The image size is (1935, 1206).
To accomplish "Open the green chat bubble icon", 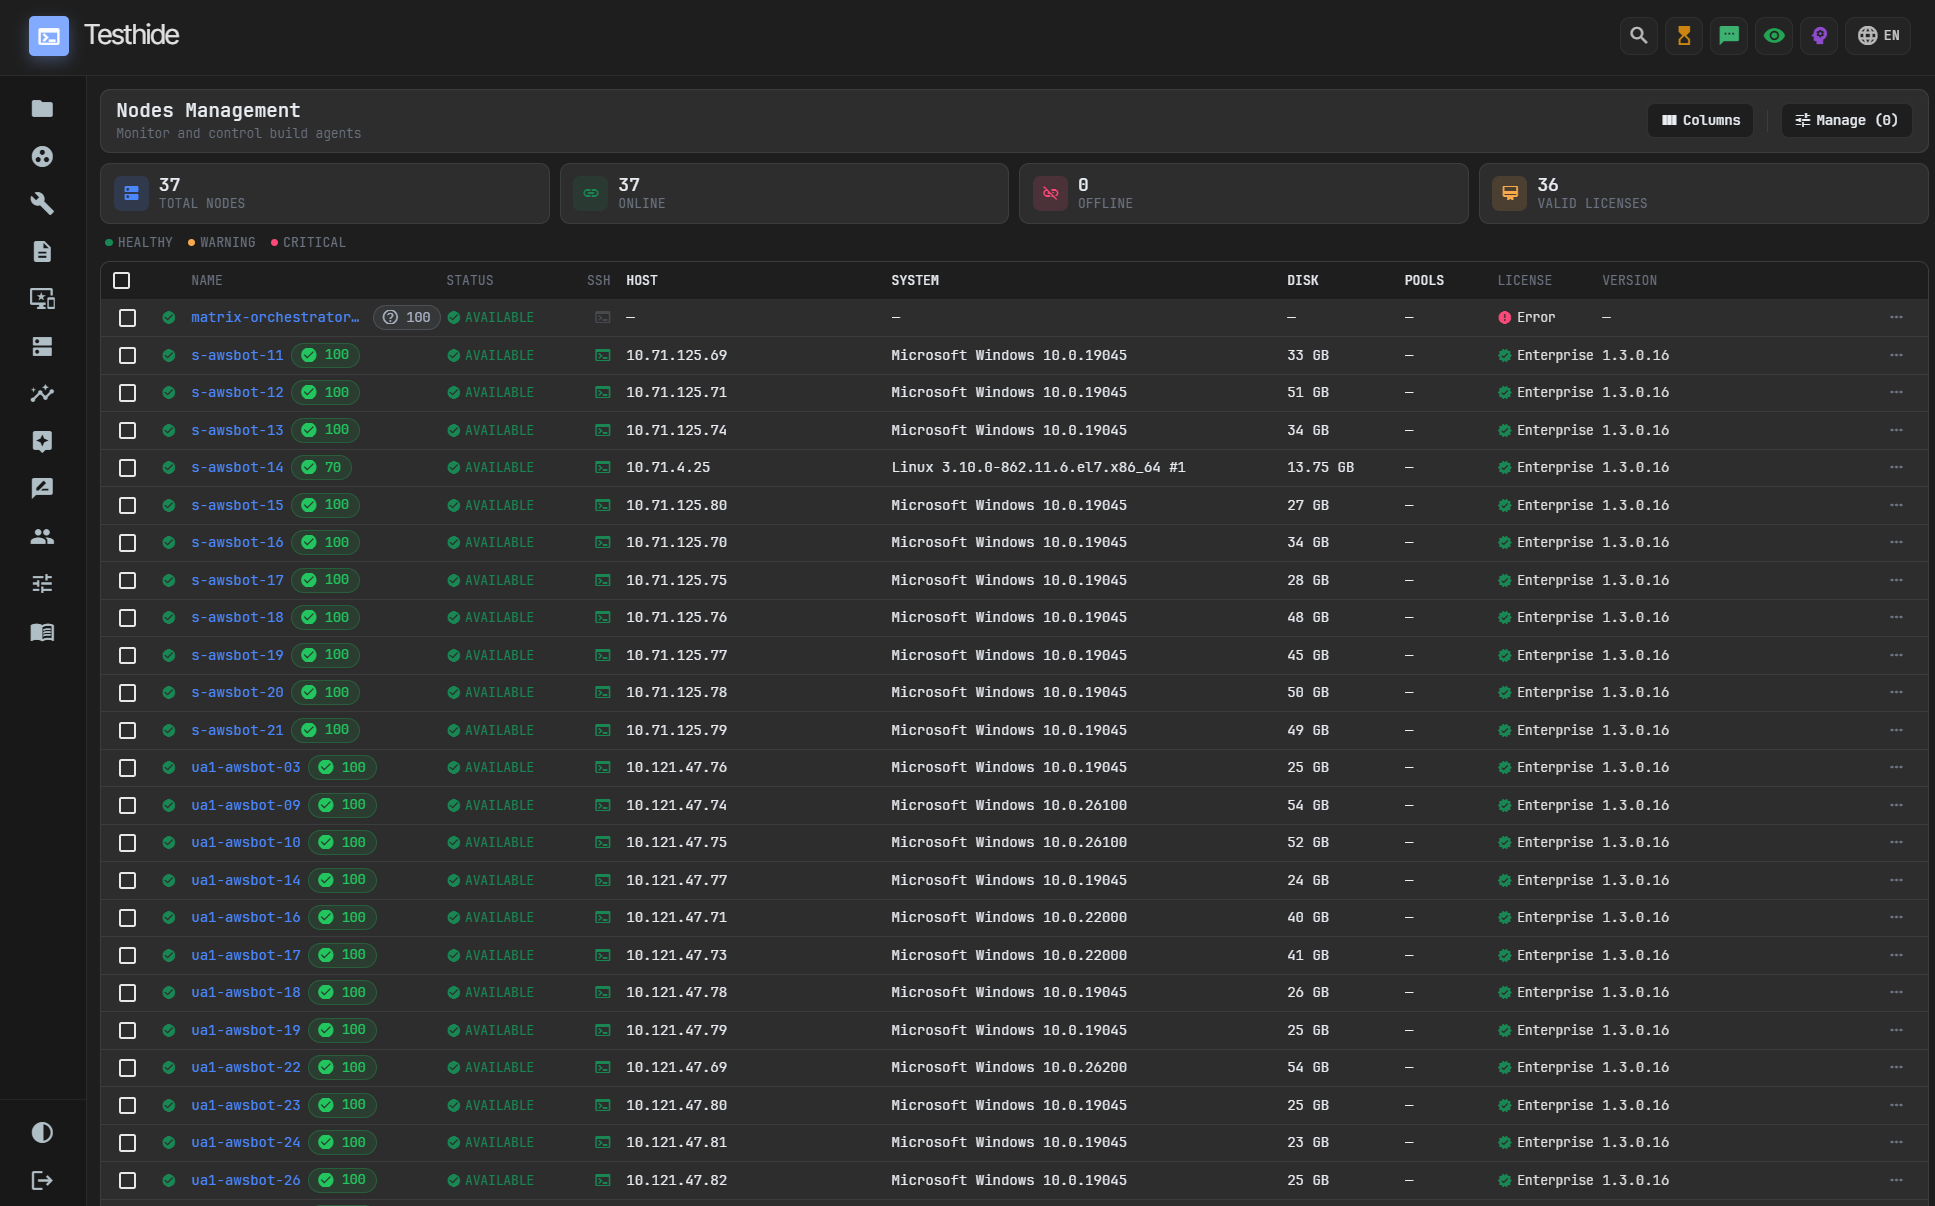I will point(1729,35).
